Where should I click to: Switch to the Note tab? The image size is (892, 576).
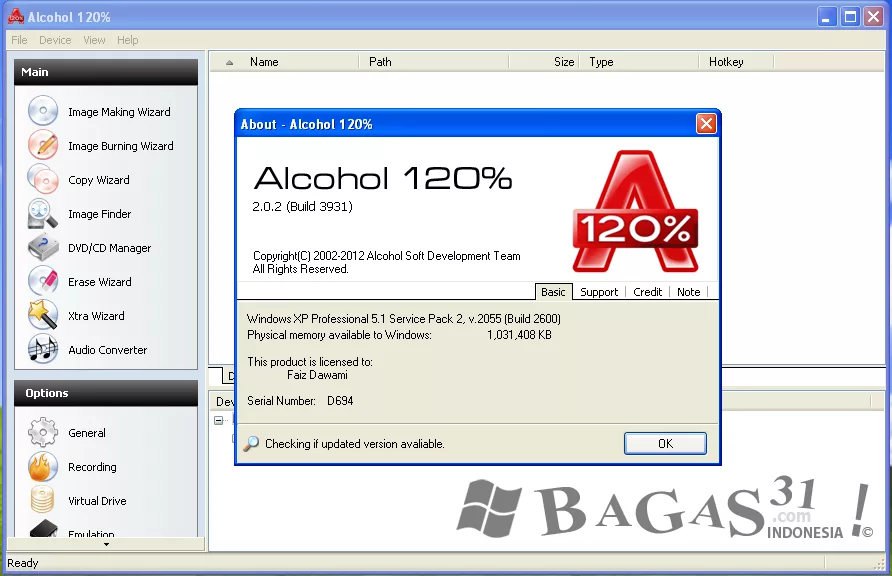[x=688, y=292]
